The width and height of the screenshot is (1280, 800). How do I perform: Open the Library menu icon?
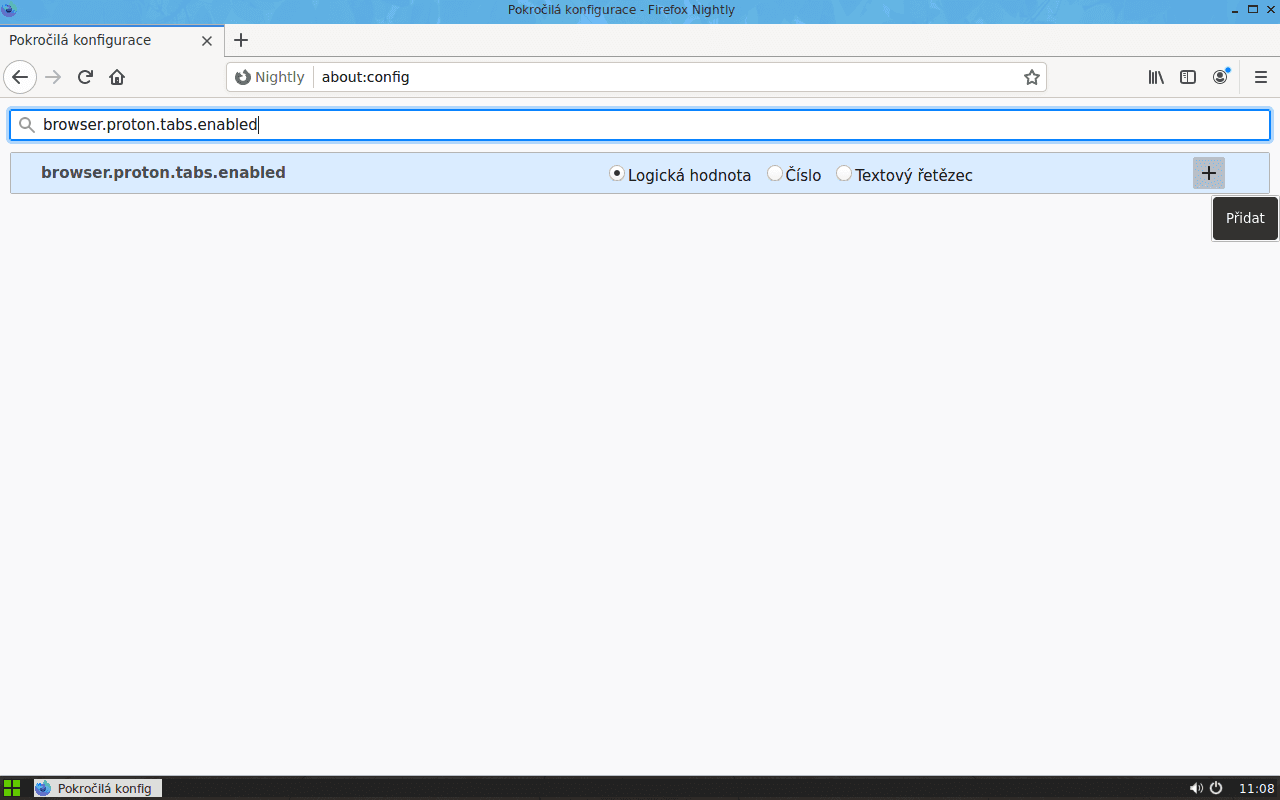(x=1156, y=77)
